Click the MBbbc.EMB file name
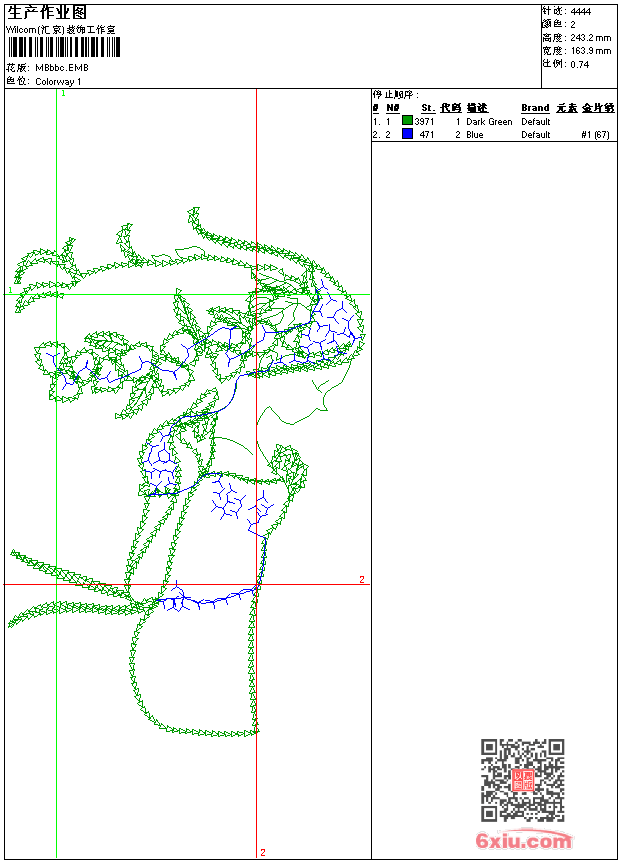Viewport: 620px width, 860px height. point(62,68)
